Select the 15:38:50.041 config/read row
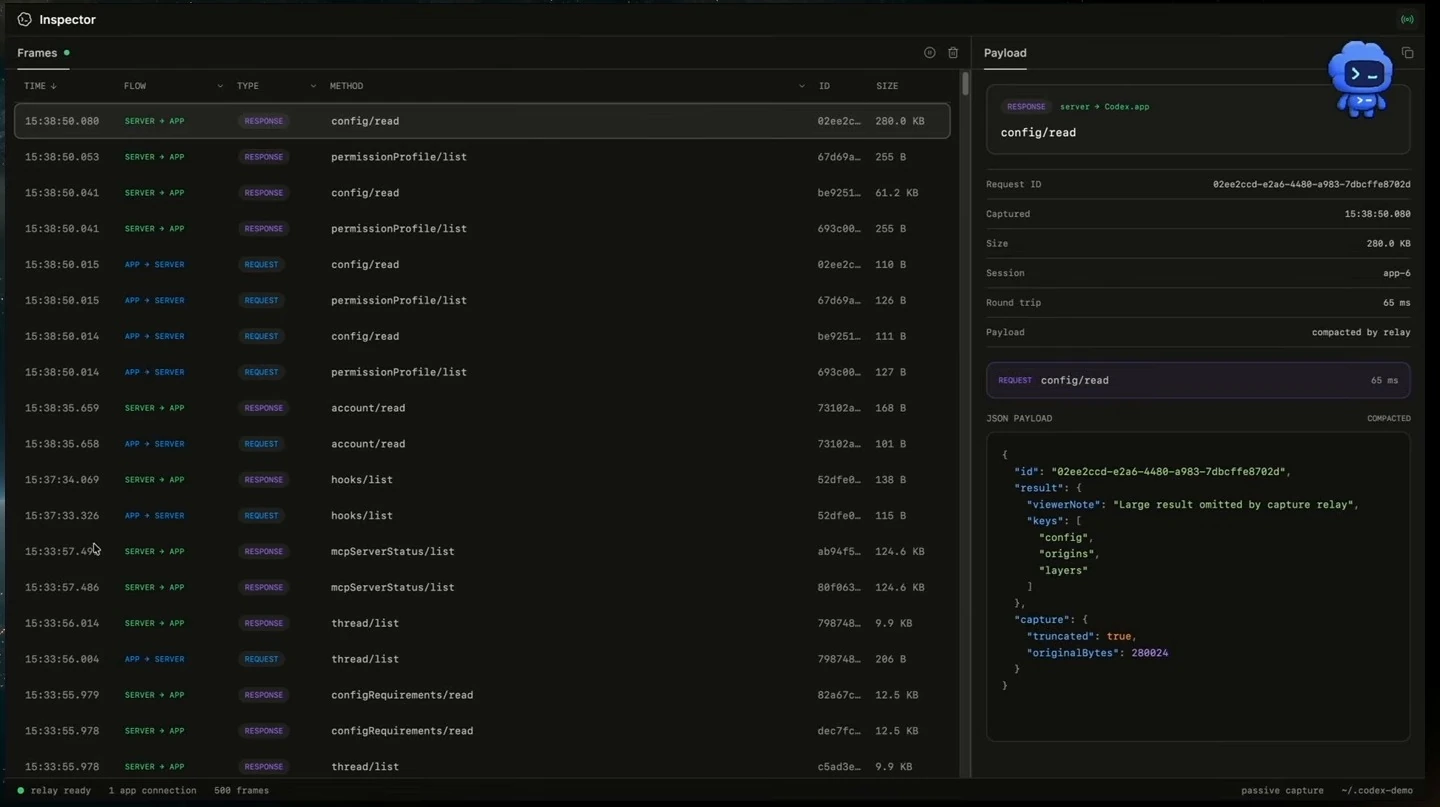 [482, 193]
